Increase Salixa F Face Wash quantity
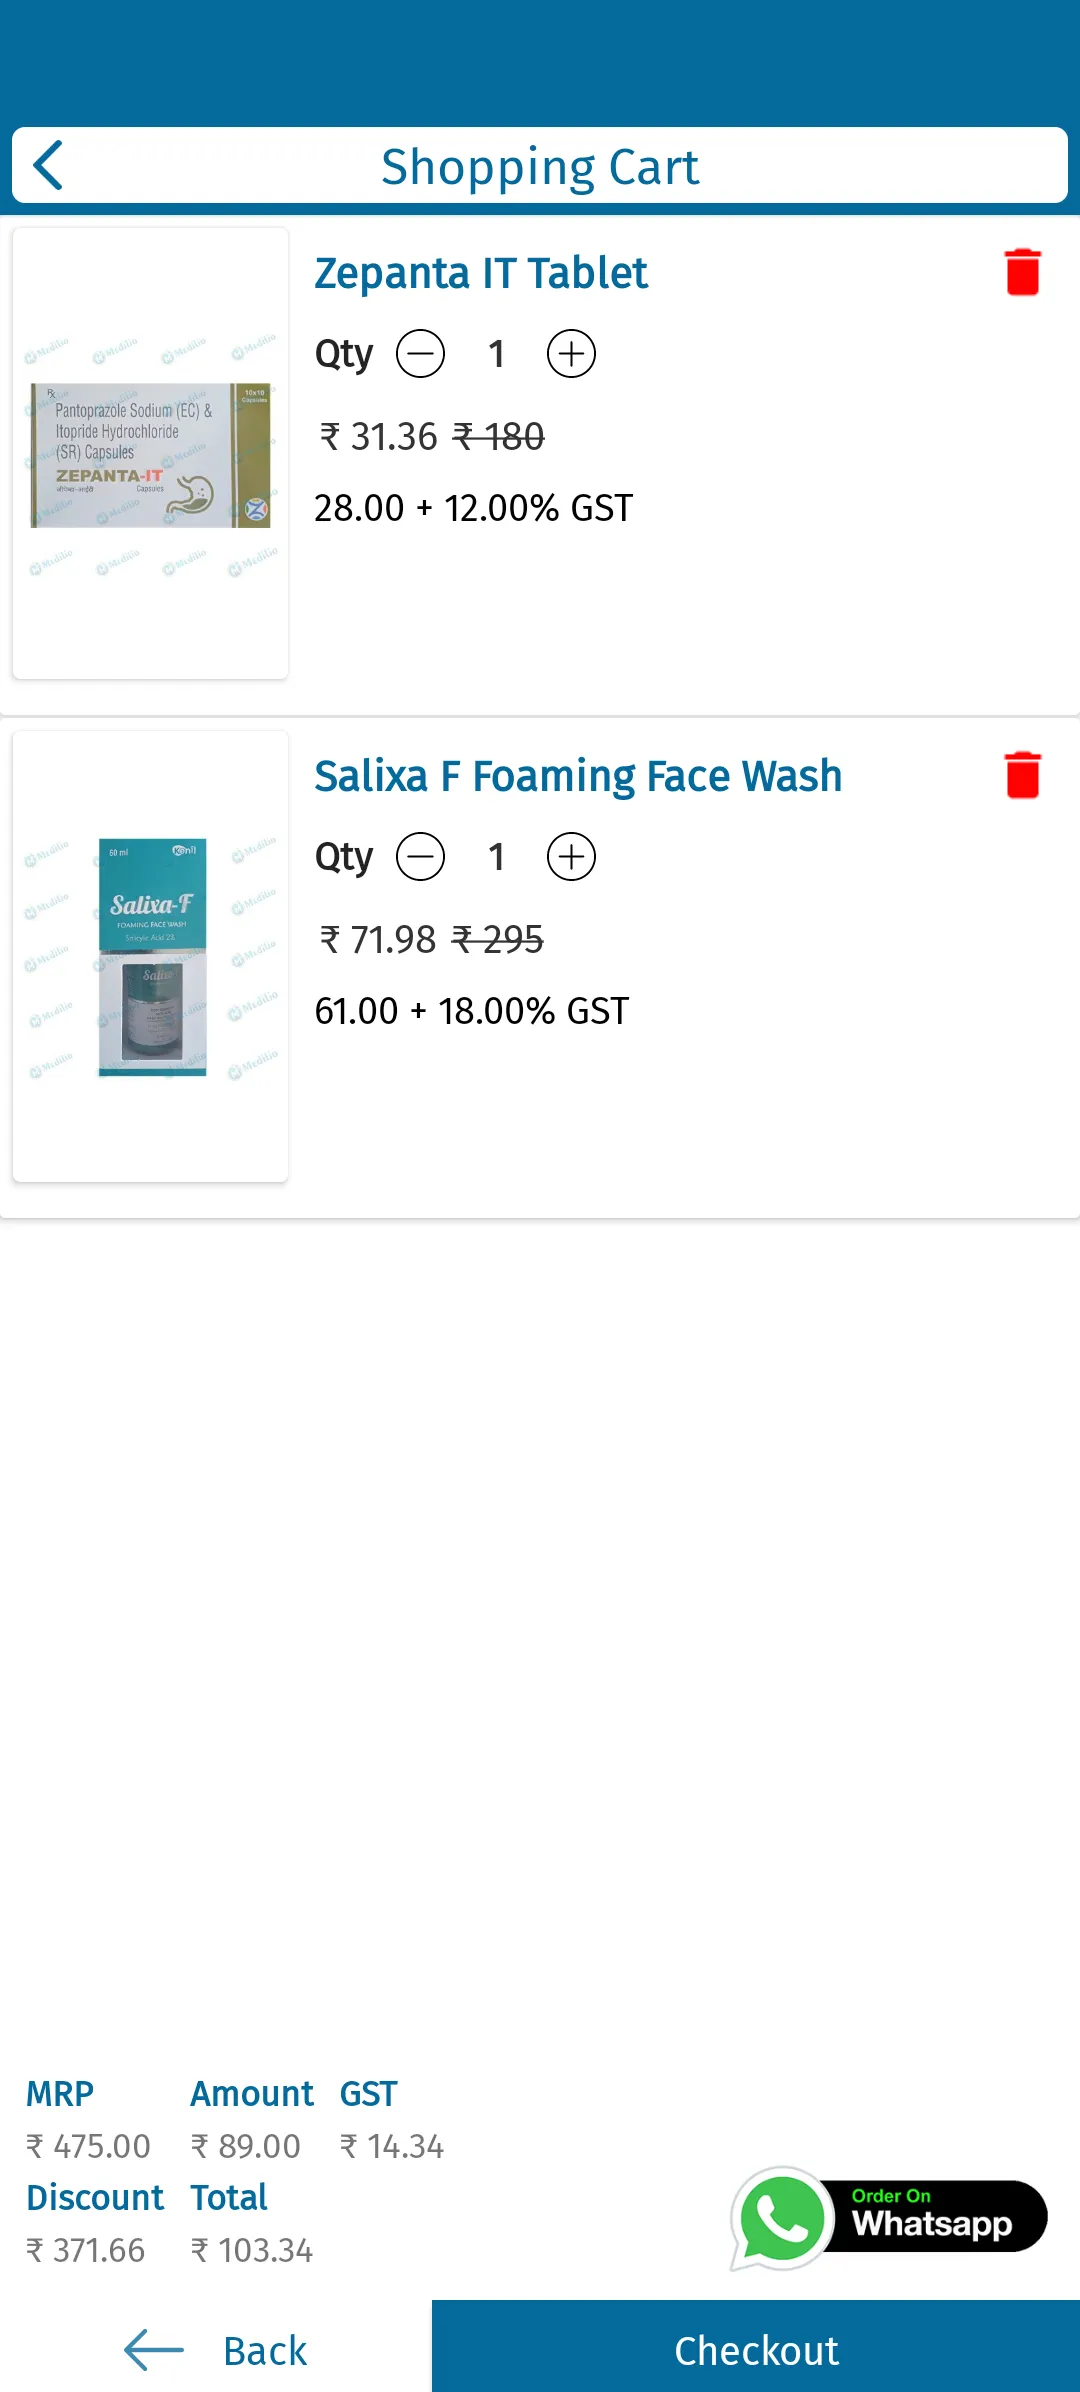Viewport: 1080px width, 2392px height. pos(571,857)
